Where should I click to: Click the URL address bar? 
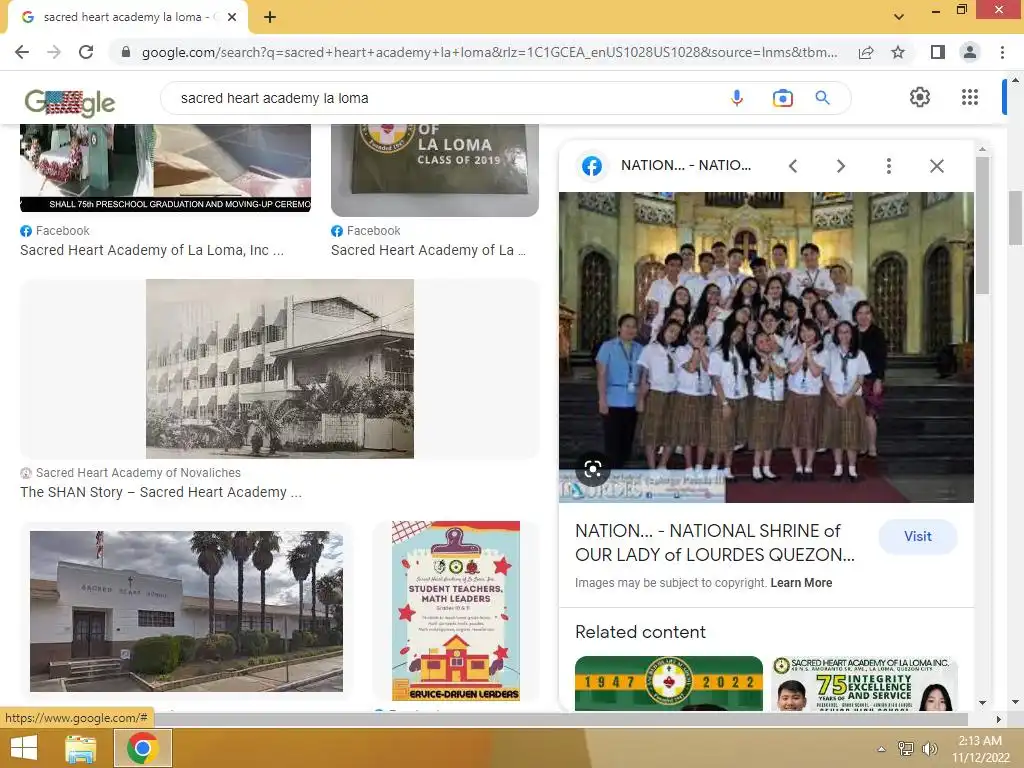click(x=488, y=52)
